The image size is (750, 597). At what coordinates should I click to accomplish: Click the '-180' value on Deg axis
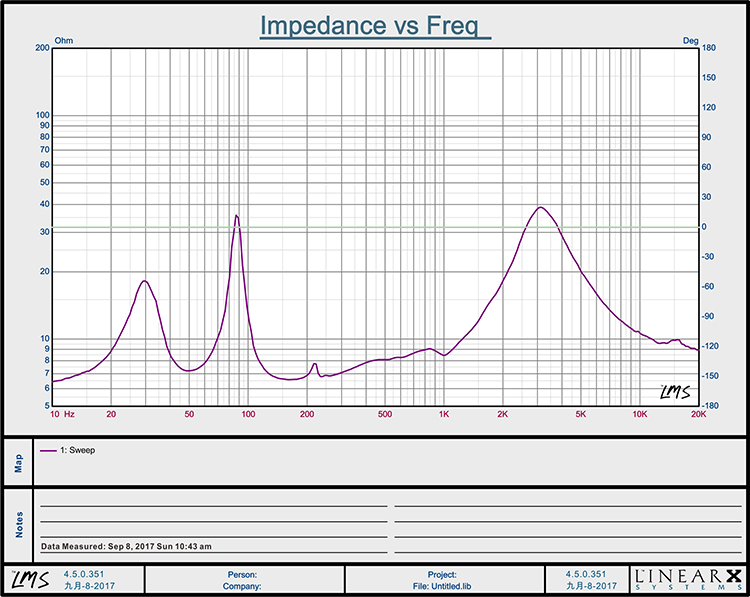[x=710, y=406]
